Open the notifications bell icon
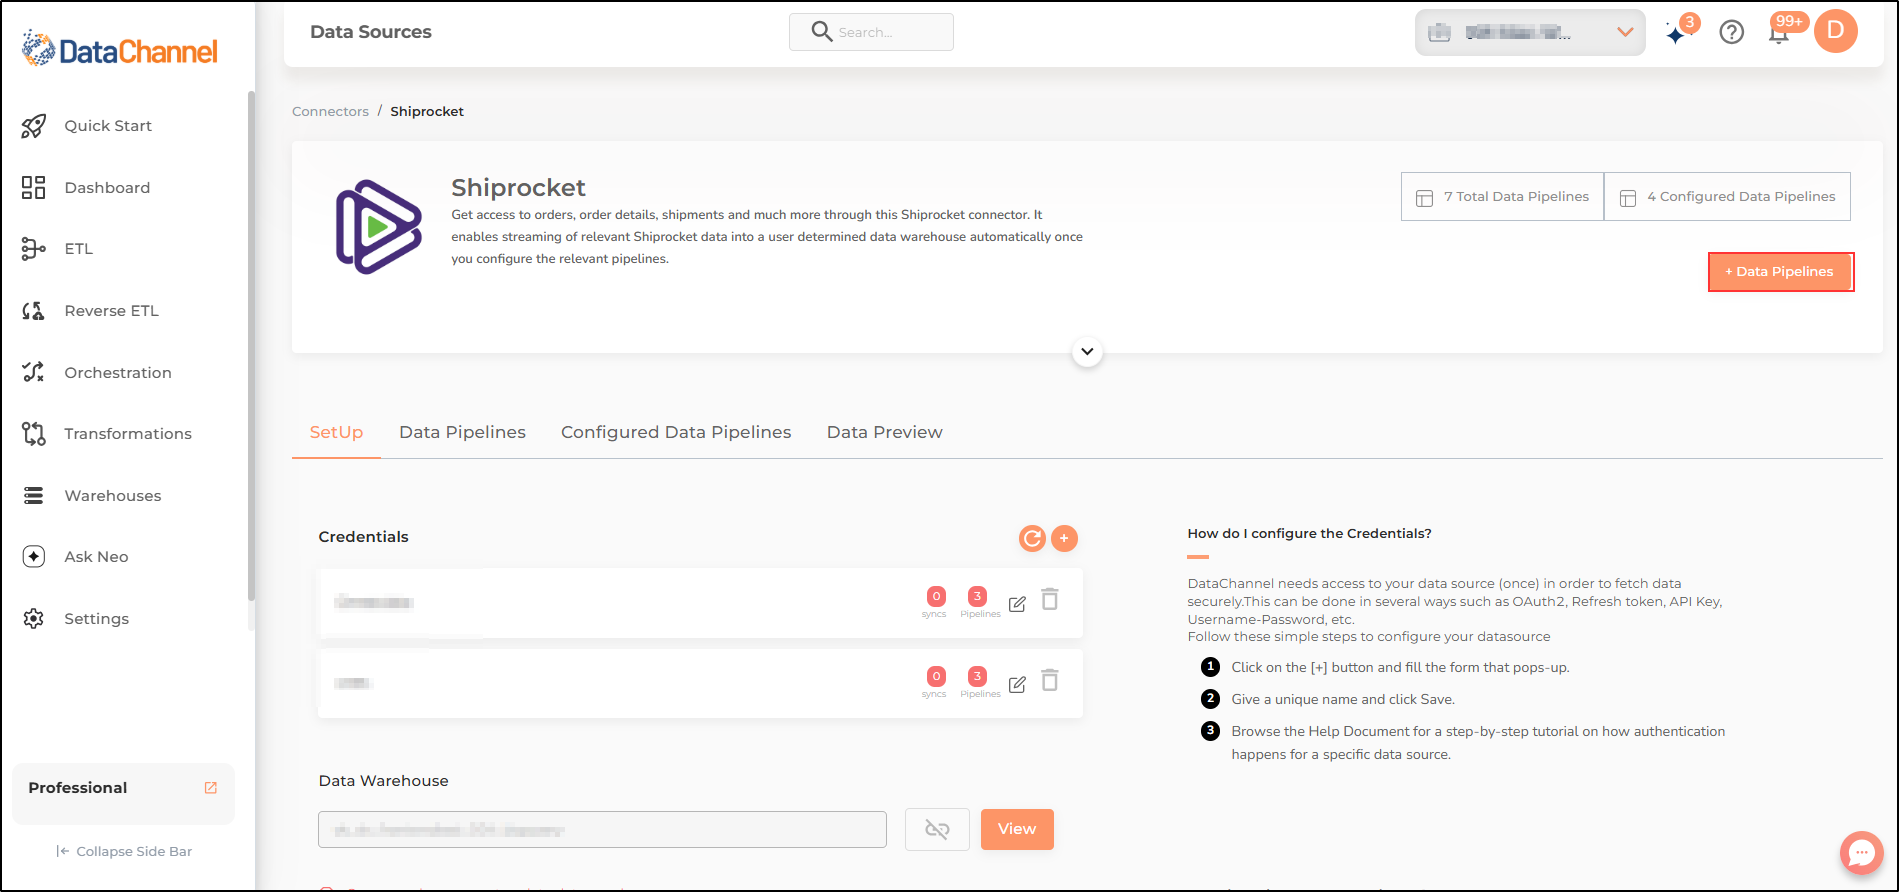This screenshot has width=1899, height=892. [1779, 33]
